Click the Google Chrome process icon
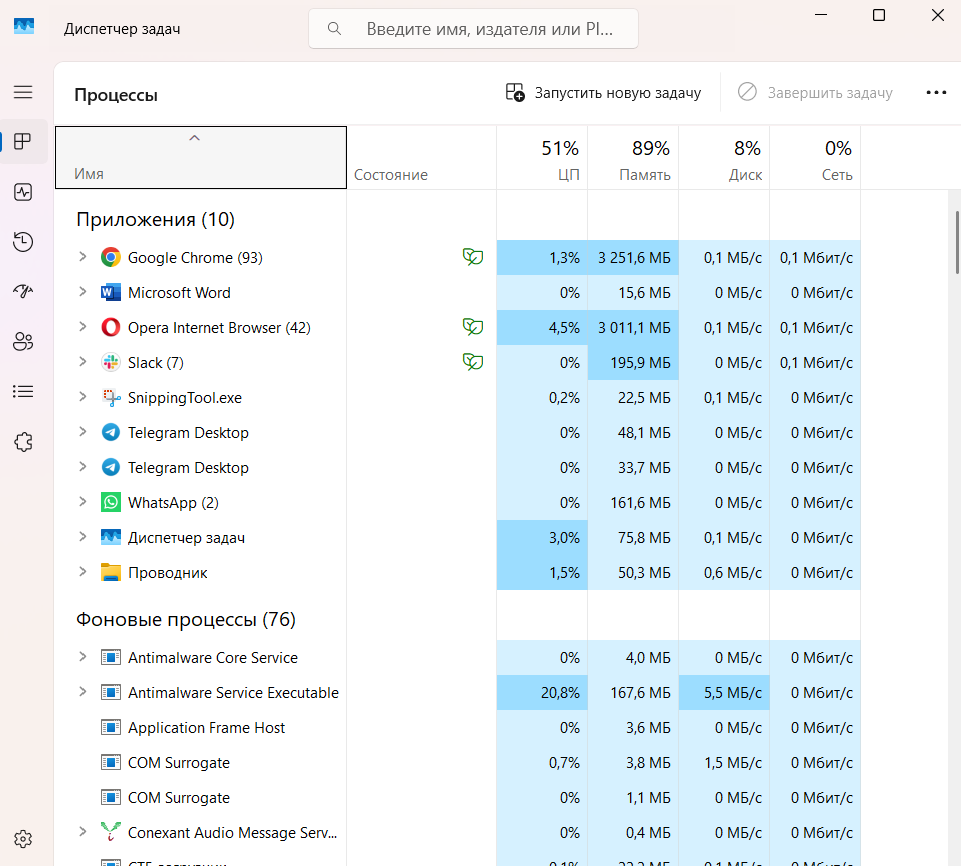Viewport: 961px width, 866px height. coord(111,257)
